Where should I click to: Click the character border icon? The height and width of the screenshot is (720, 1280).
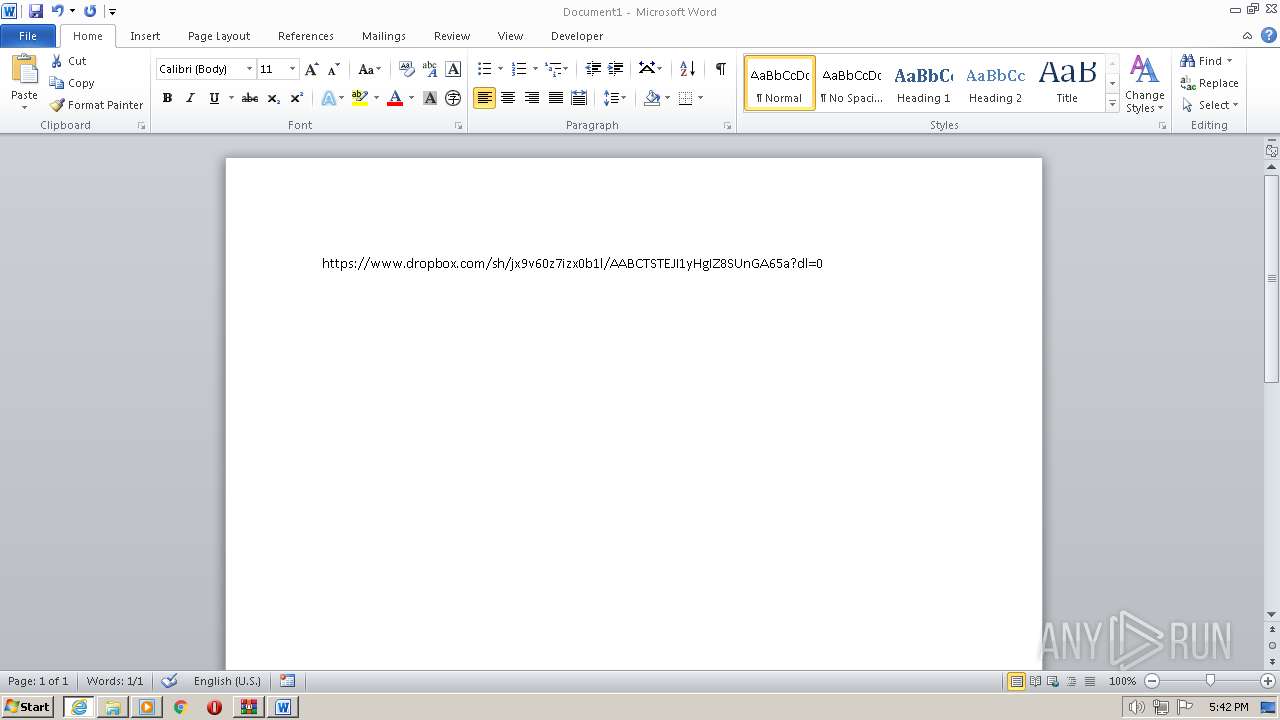click(x=453, y=69)
